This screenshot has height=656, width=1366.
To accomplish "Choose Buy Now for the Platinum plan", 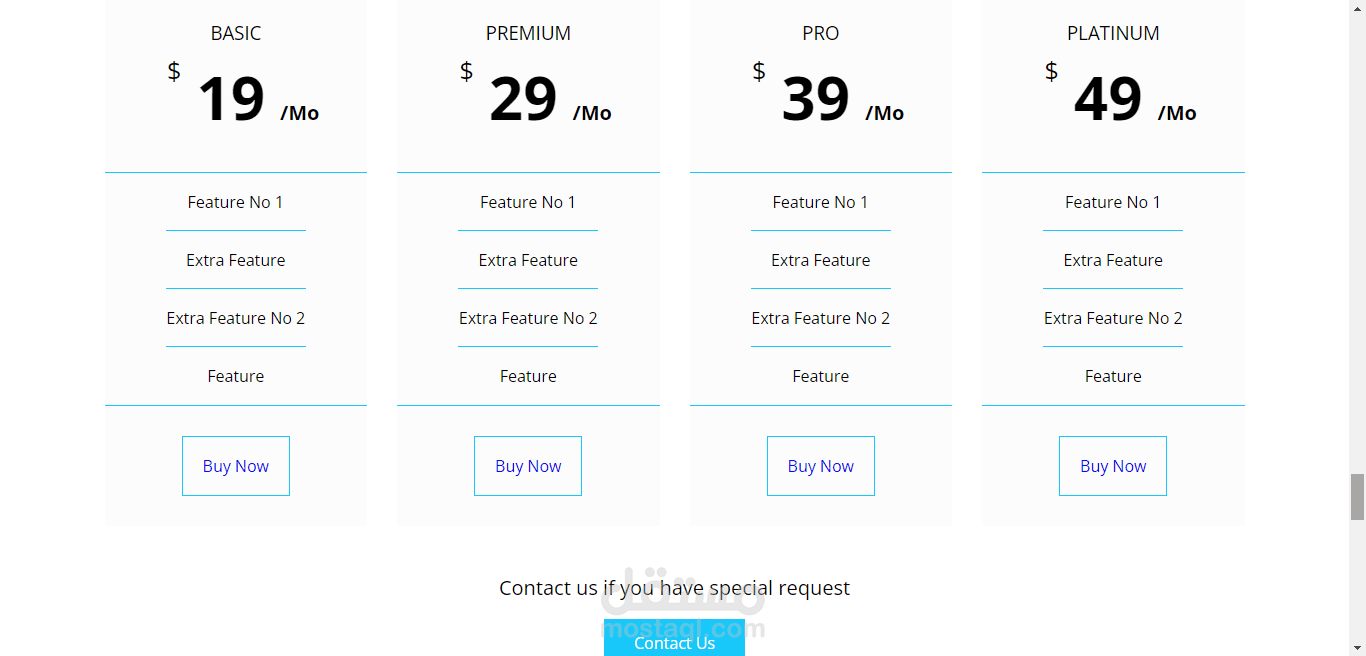I will (1113, 466).
